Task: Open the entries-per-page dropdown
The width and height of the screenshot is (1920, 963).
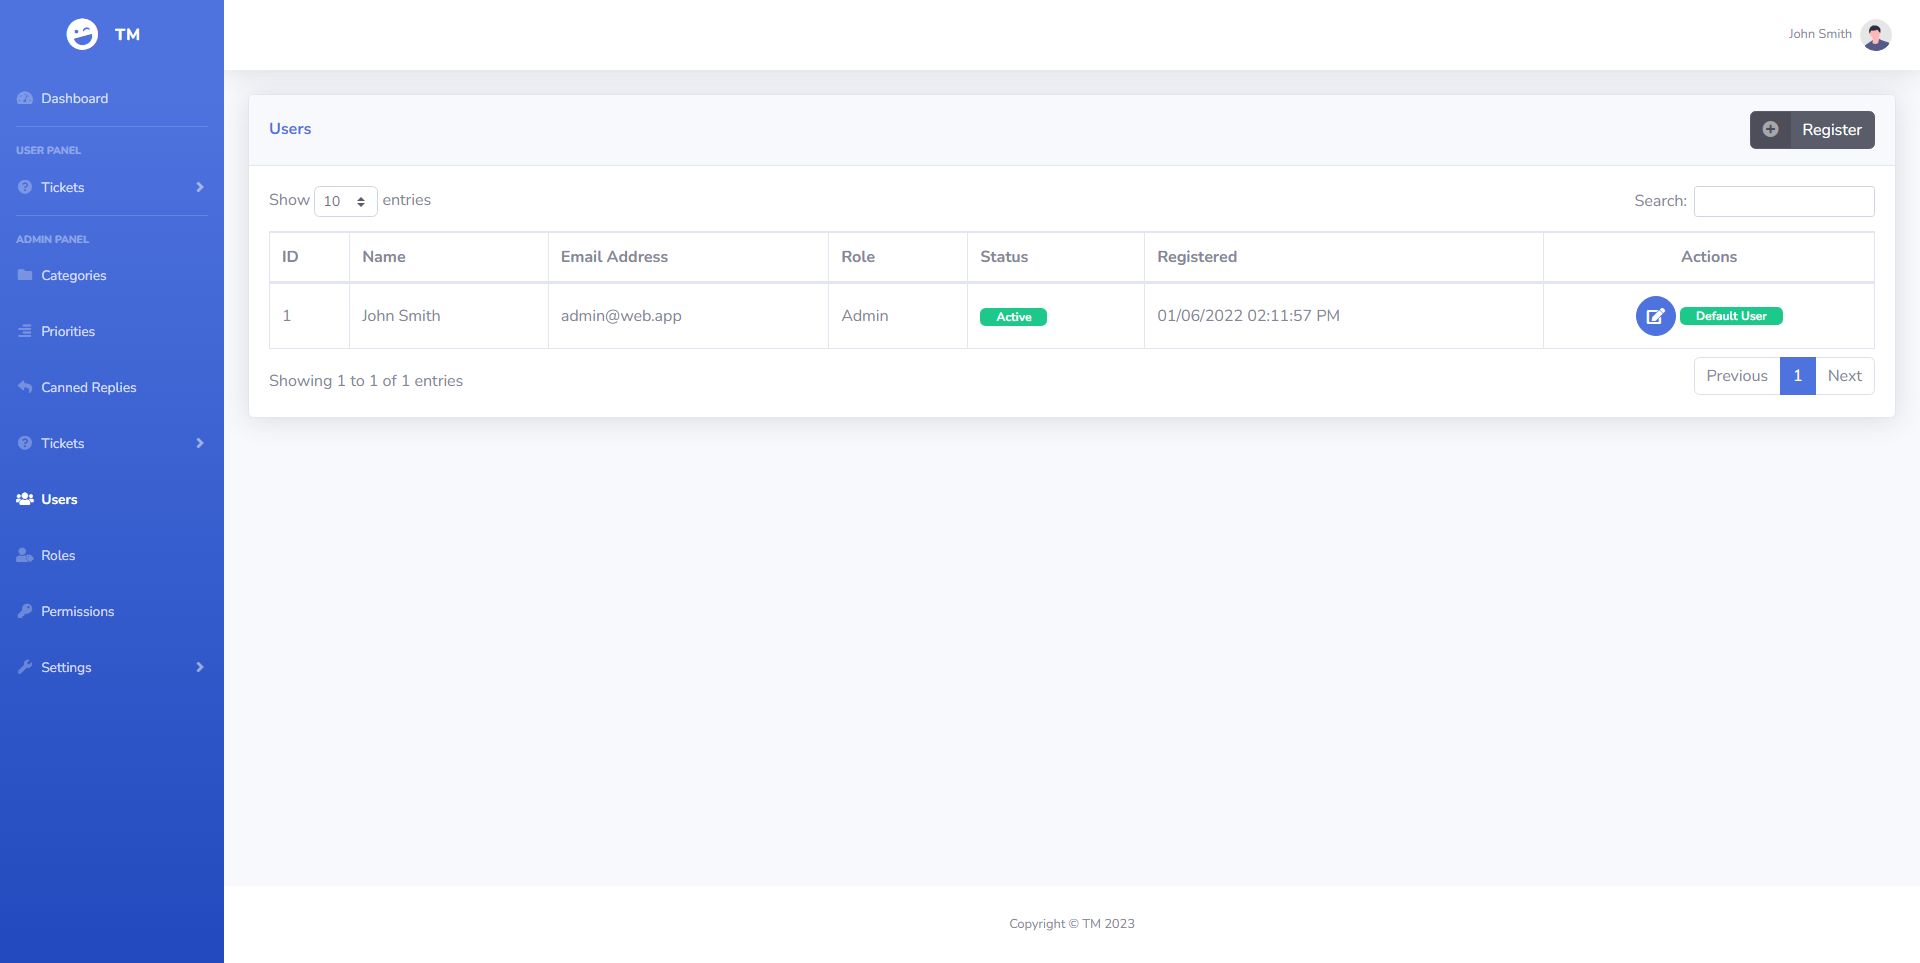Action: tap(345, 201)
